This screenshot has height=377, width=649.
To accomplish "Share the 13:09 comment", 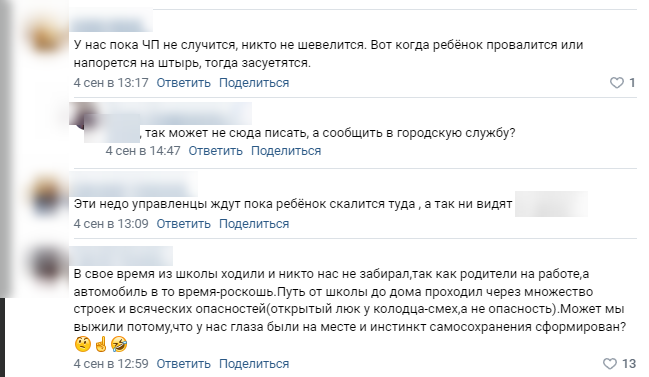I will (254, 224).
